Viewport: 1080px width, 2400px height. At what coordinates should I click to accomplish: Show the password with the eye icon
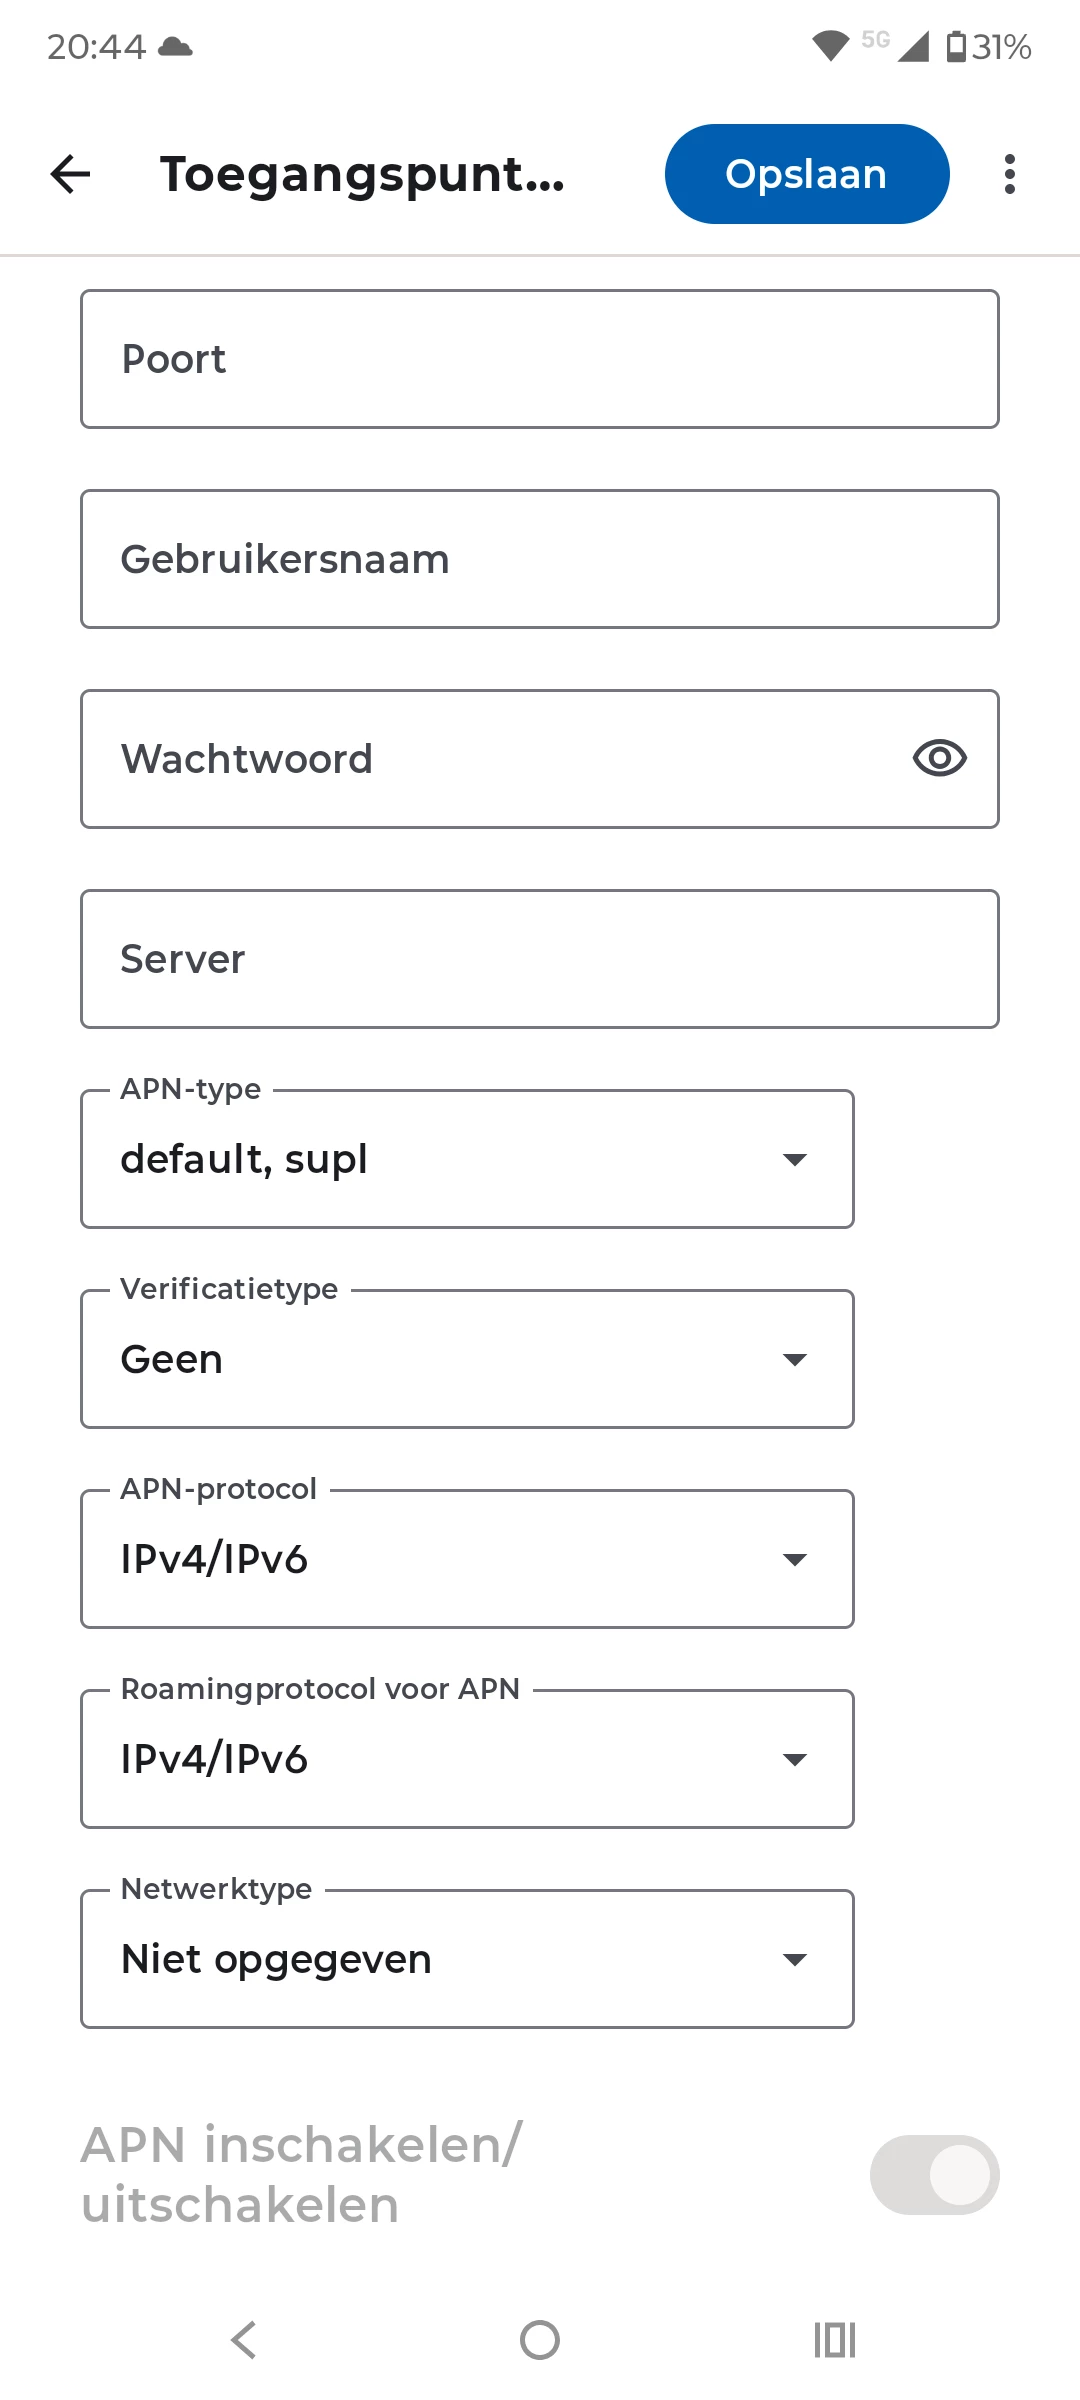939,758
